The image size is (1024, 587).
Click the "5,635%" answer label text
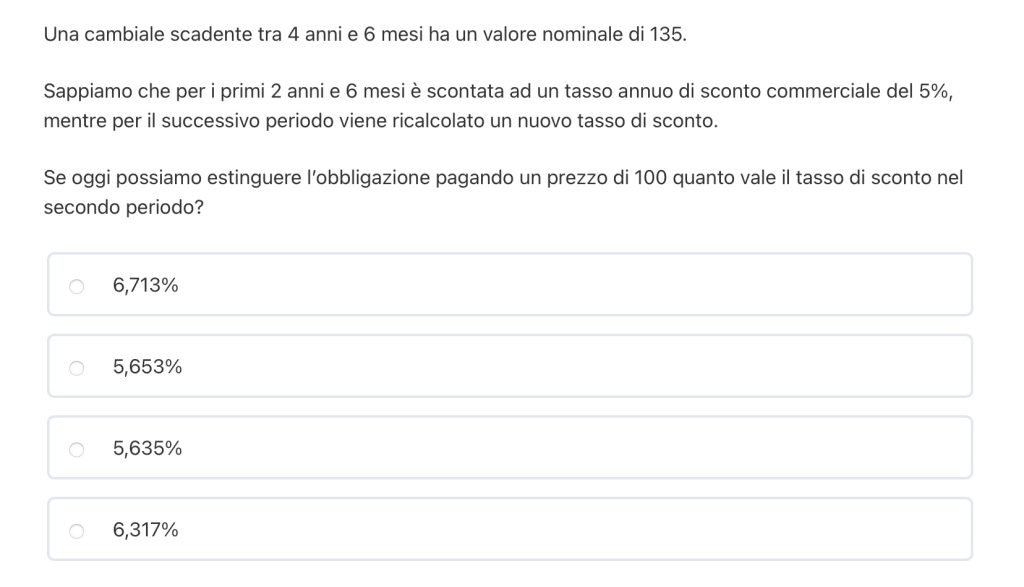coord(148,449)
